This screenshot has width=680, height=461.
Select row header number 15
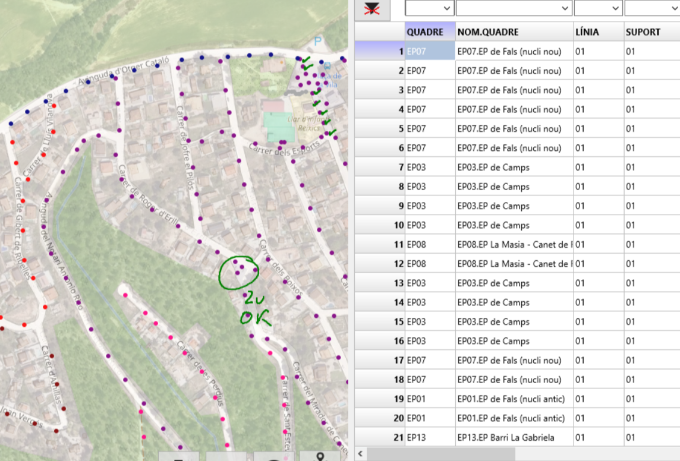(x=380, y=322)
